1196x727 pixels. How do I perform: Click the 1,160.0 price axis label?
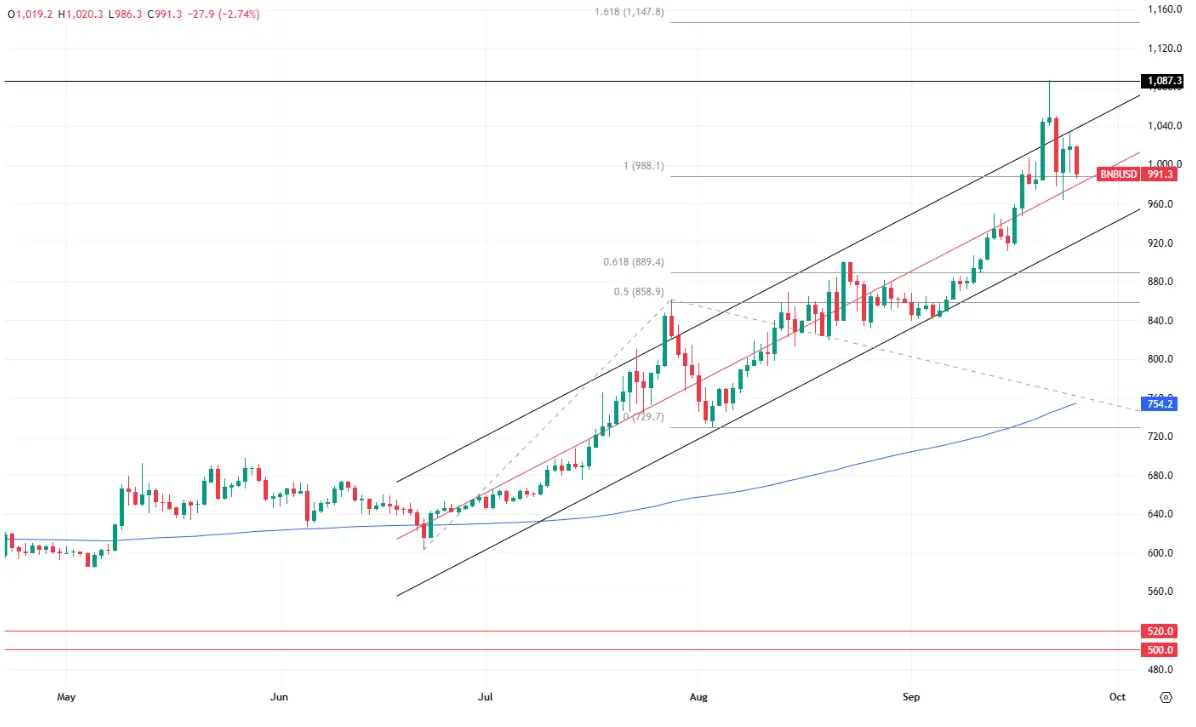click(1165, 9)
